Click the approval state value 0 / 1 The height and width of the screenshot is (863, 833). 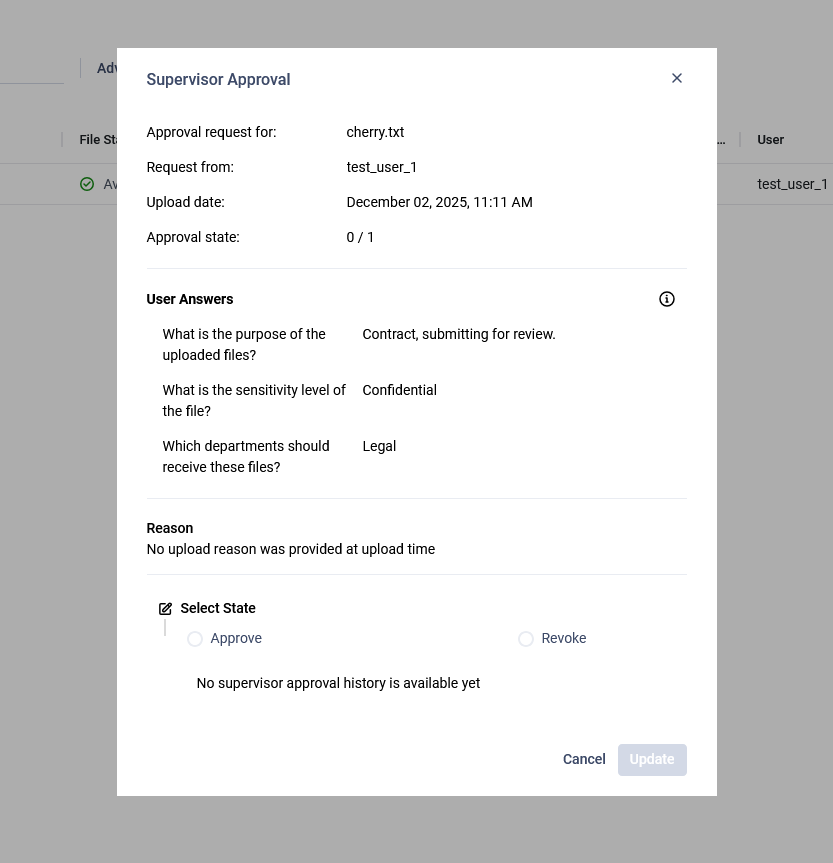(x=360, y=237)
